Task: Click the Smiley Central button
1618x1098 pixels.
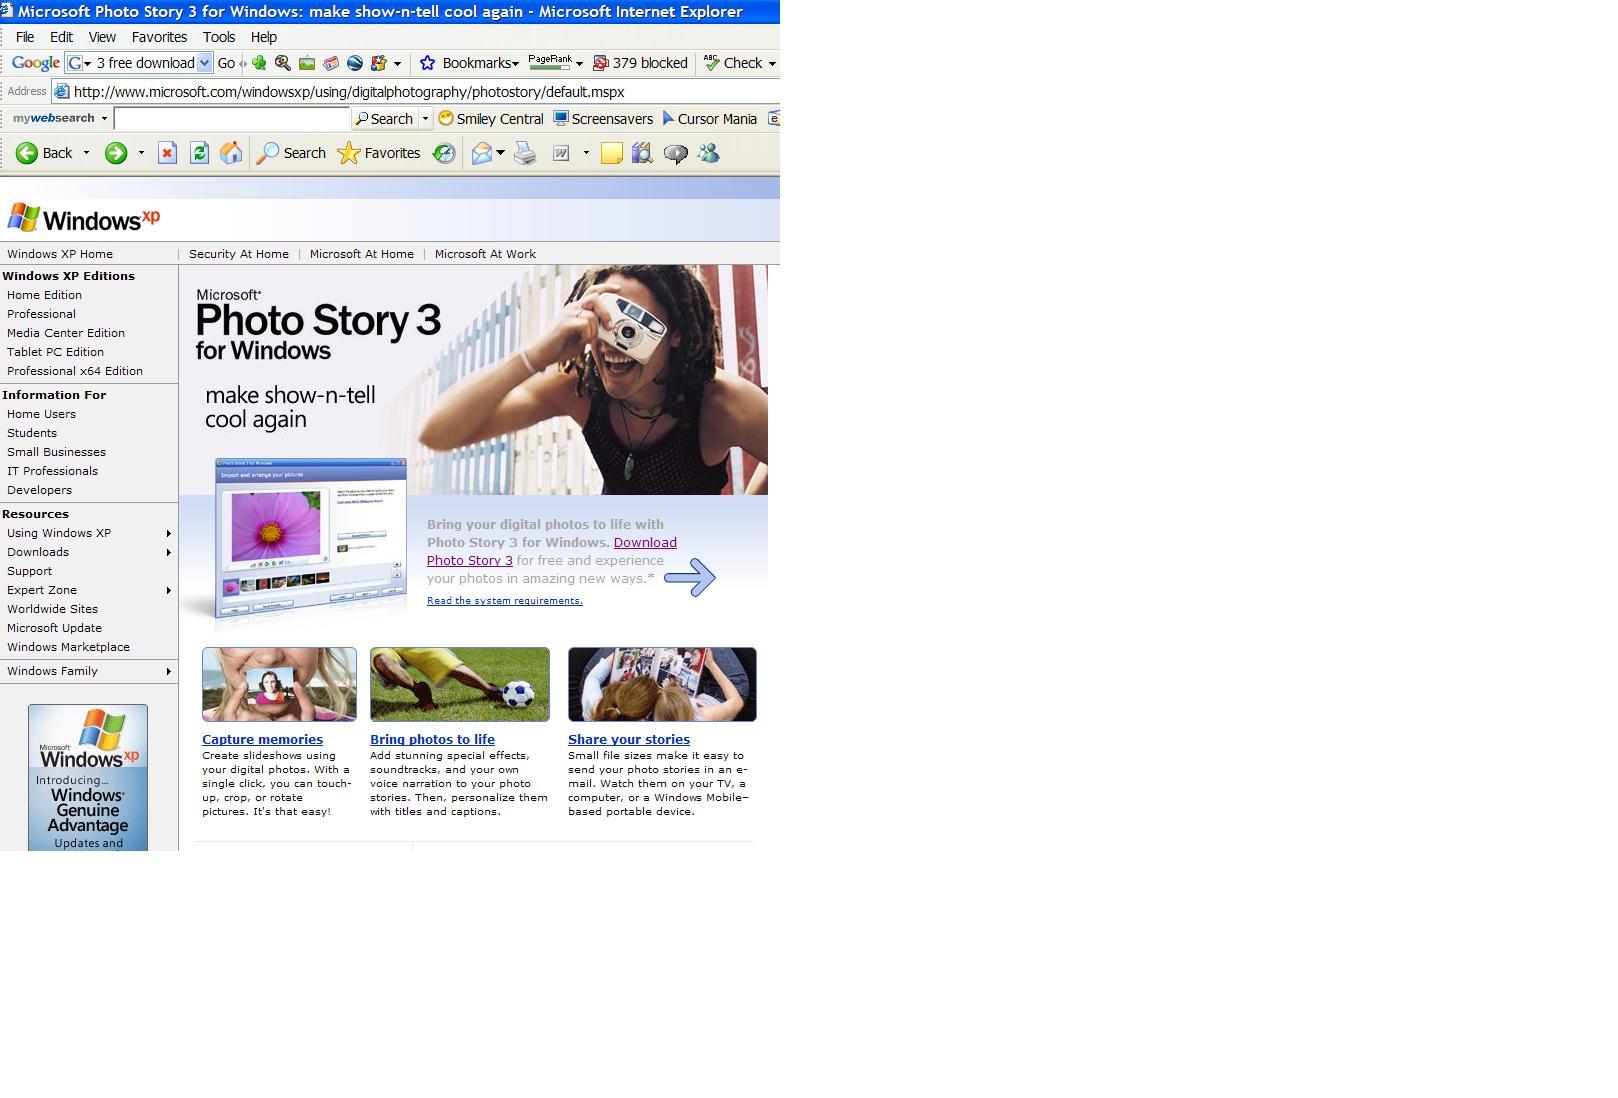Action: tap(491, 118)
